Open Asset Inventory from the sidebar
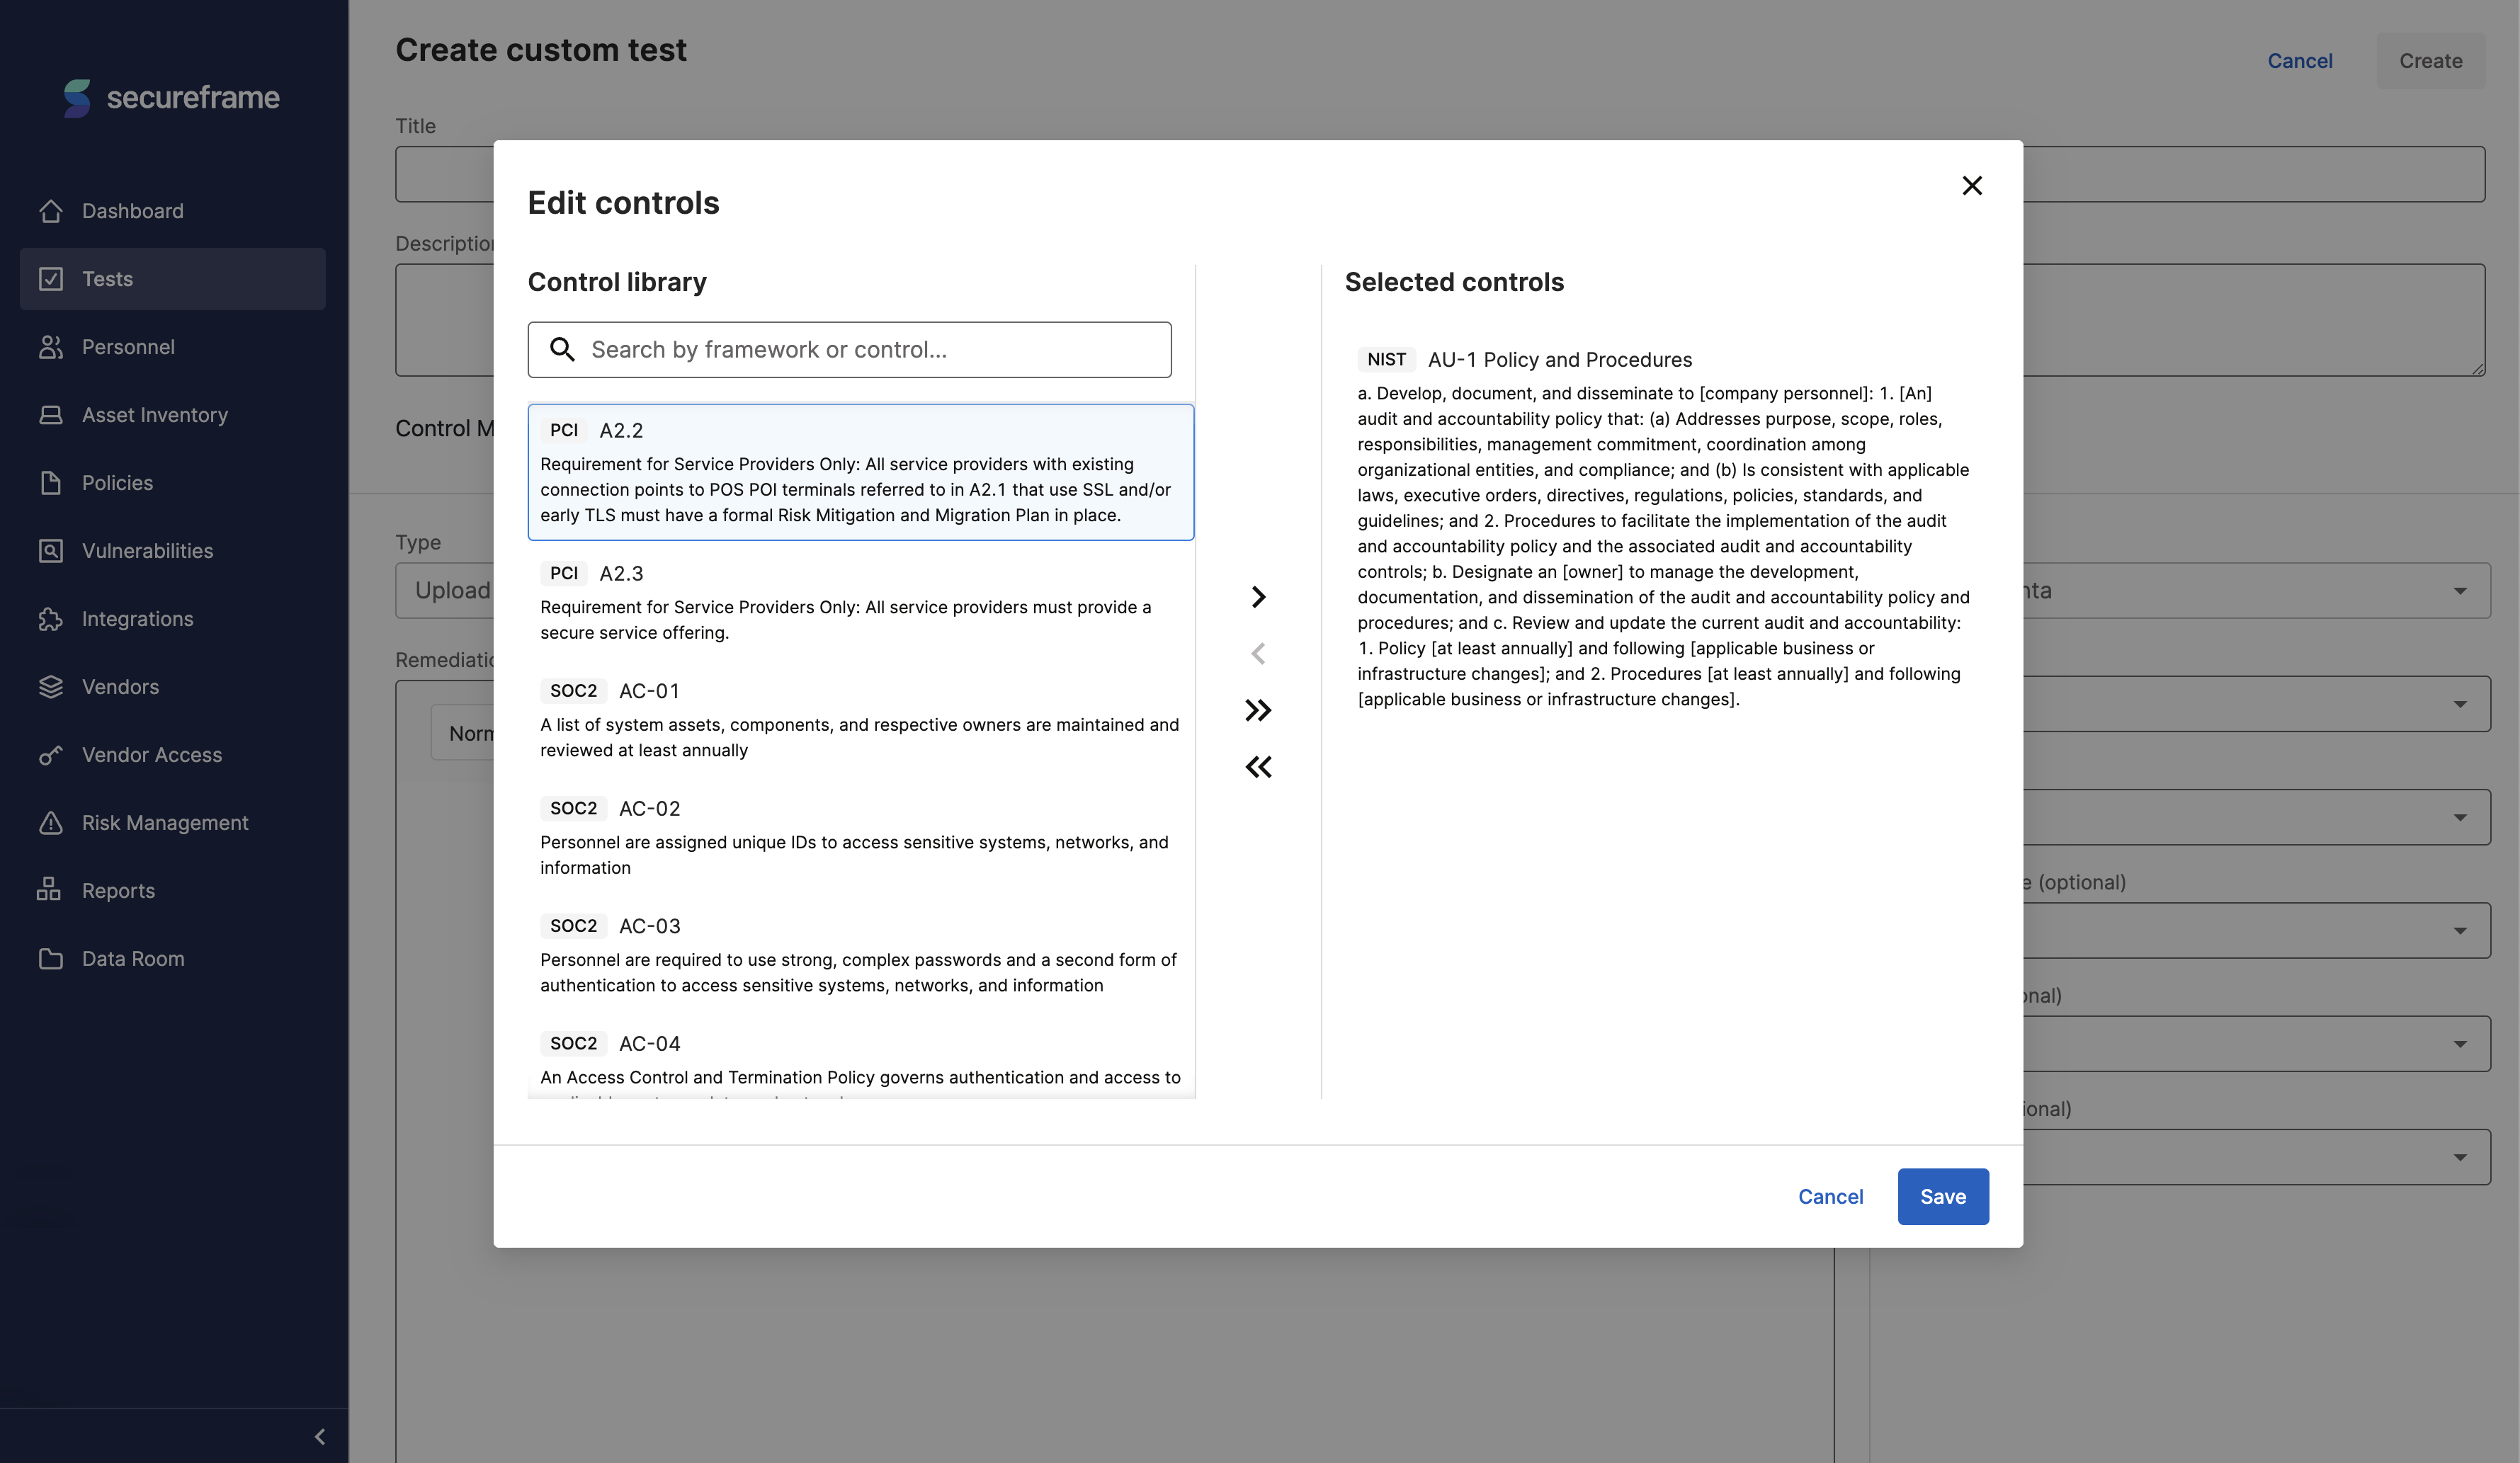 coord(154,415)
